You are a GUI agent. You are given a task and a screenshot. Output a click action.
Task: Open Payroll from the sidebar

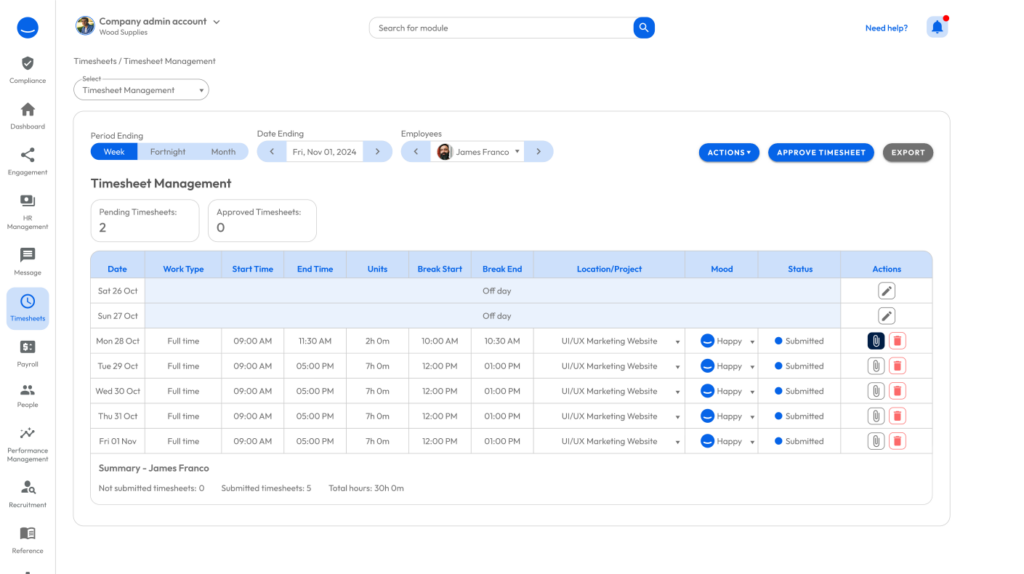[27, 353]
